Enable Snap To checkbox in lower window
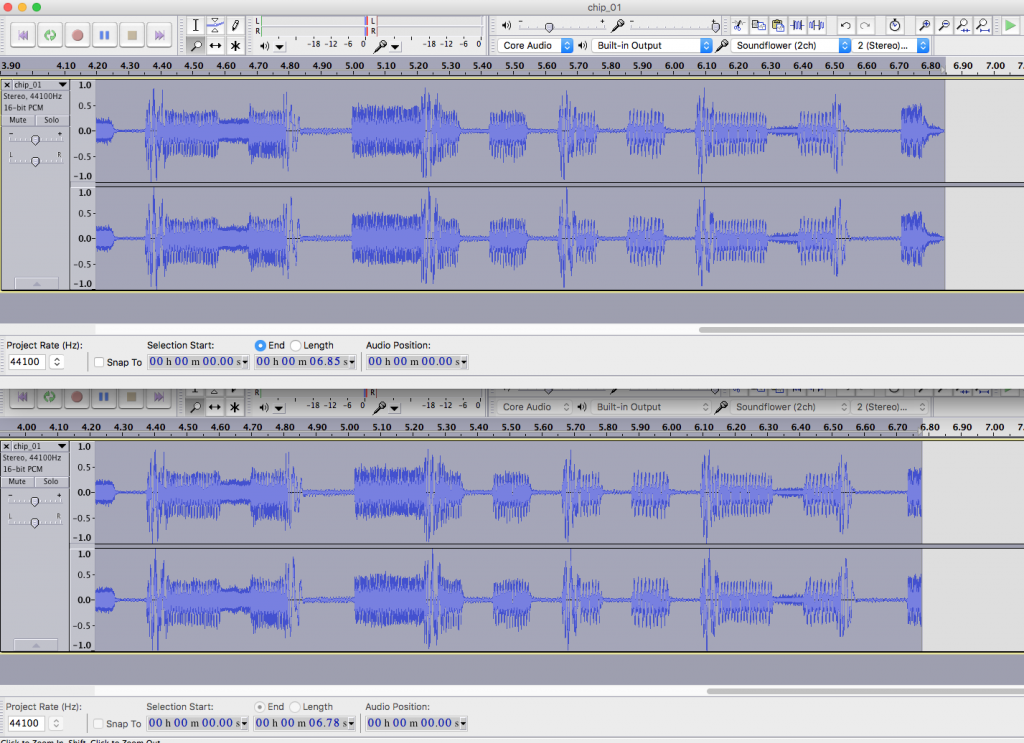Image resolution: width=1024 pixels, height=743 pixels. tap(99, 723)
